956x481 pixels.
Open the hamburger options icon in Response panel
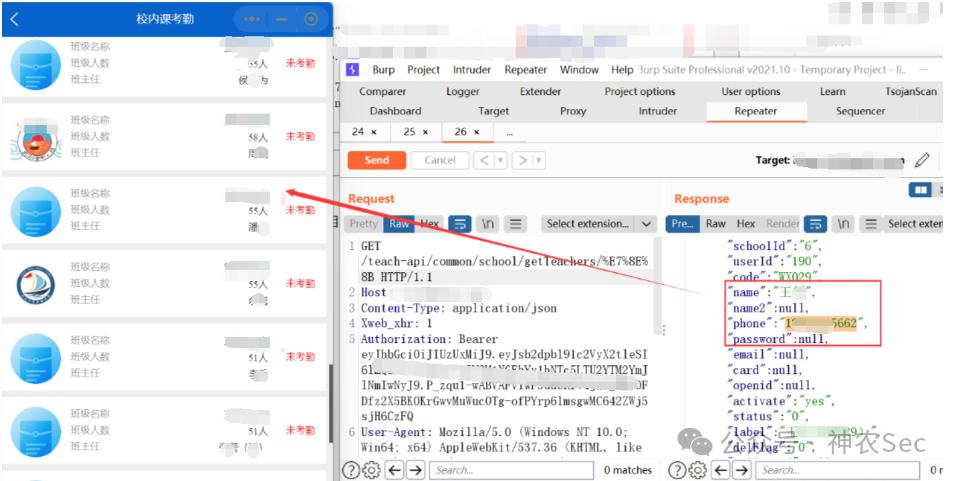[x=871, y=224]
